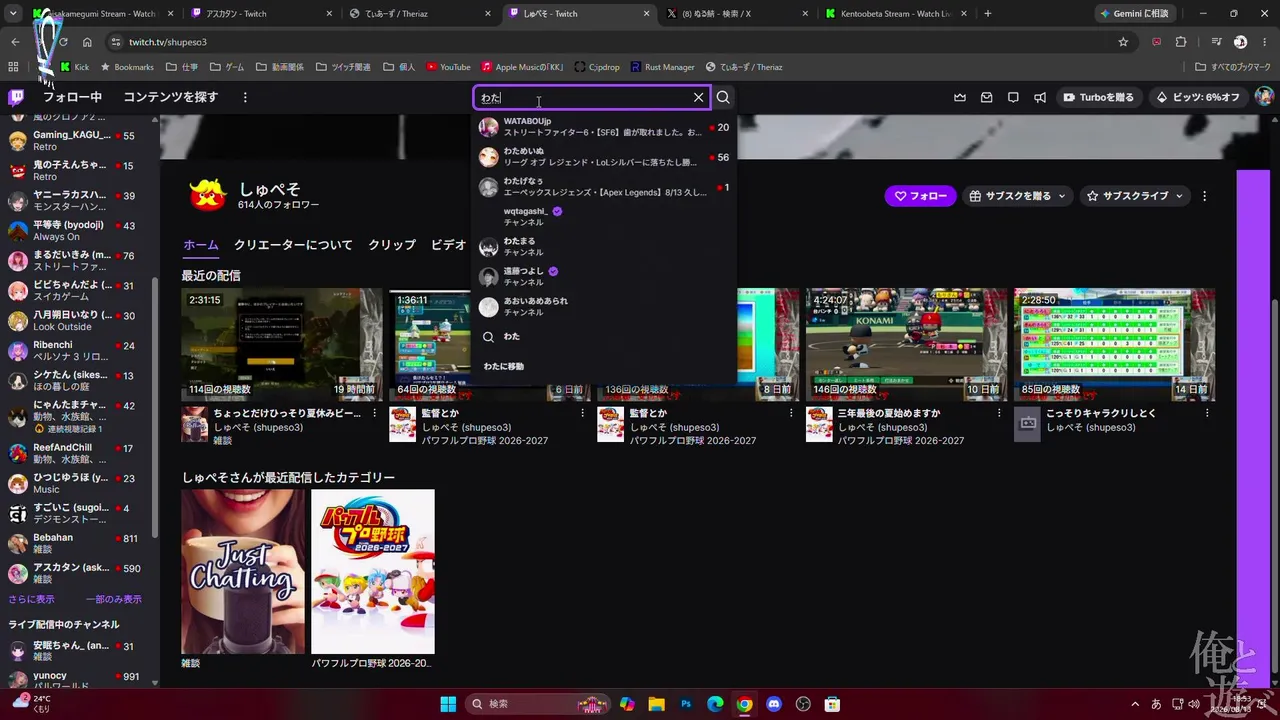Viewport: 1280px width, 720px height.
Task: Select the WATABOUjp search suggestion
Action: (604, 127)
